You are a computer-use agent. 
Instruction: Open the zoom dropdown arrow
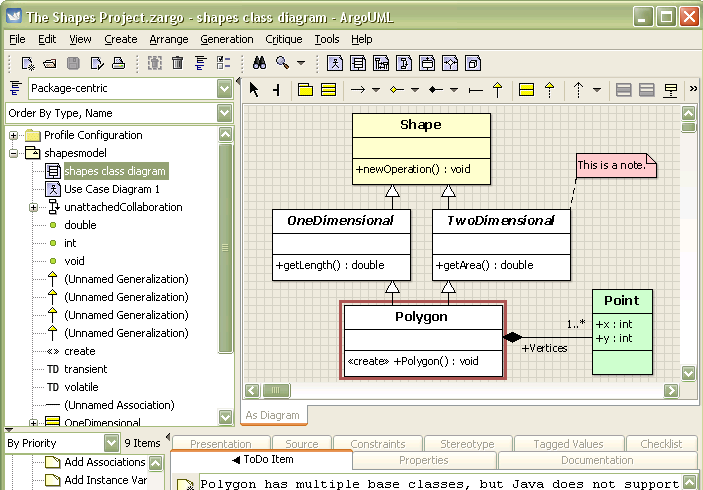301,63
